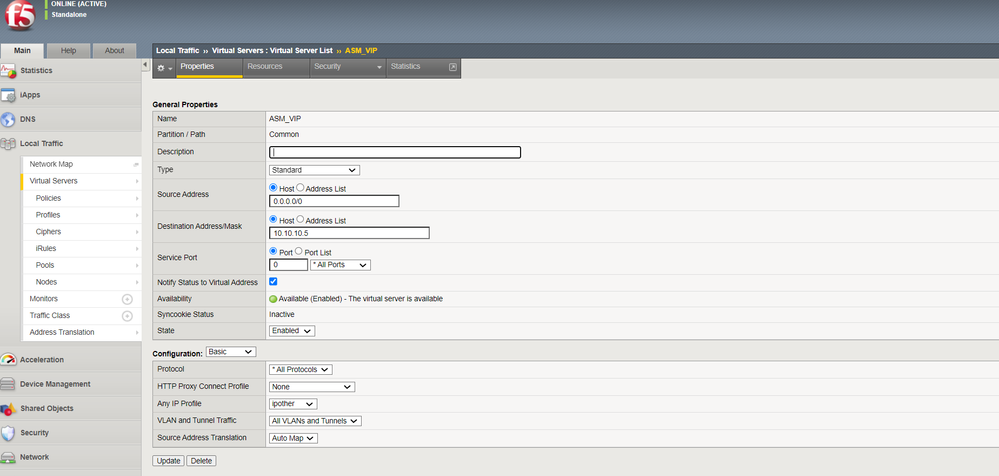This screenshot has height=476, width=999.
Task: Open the iApps section icon
Action: tap(8, 95)
